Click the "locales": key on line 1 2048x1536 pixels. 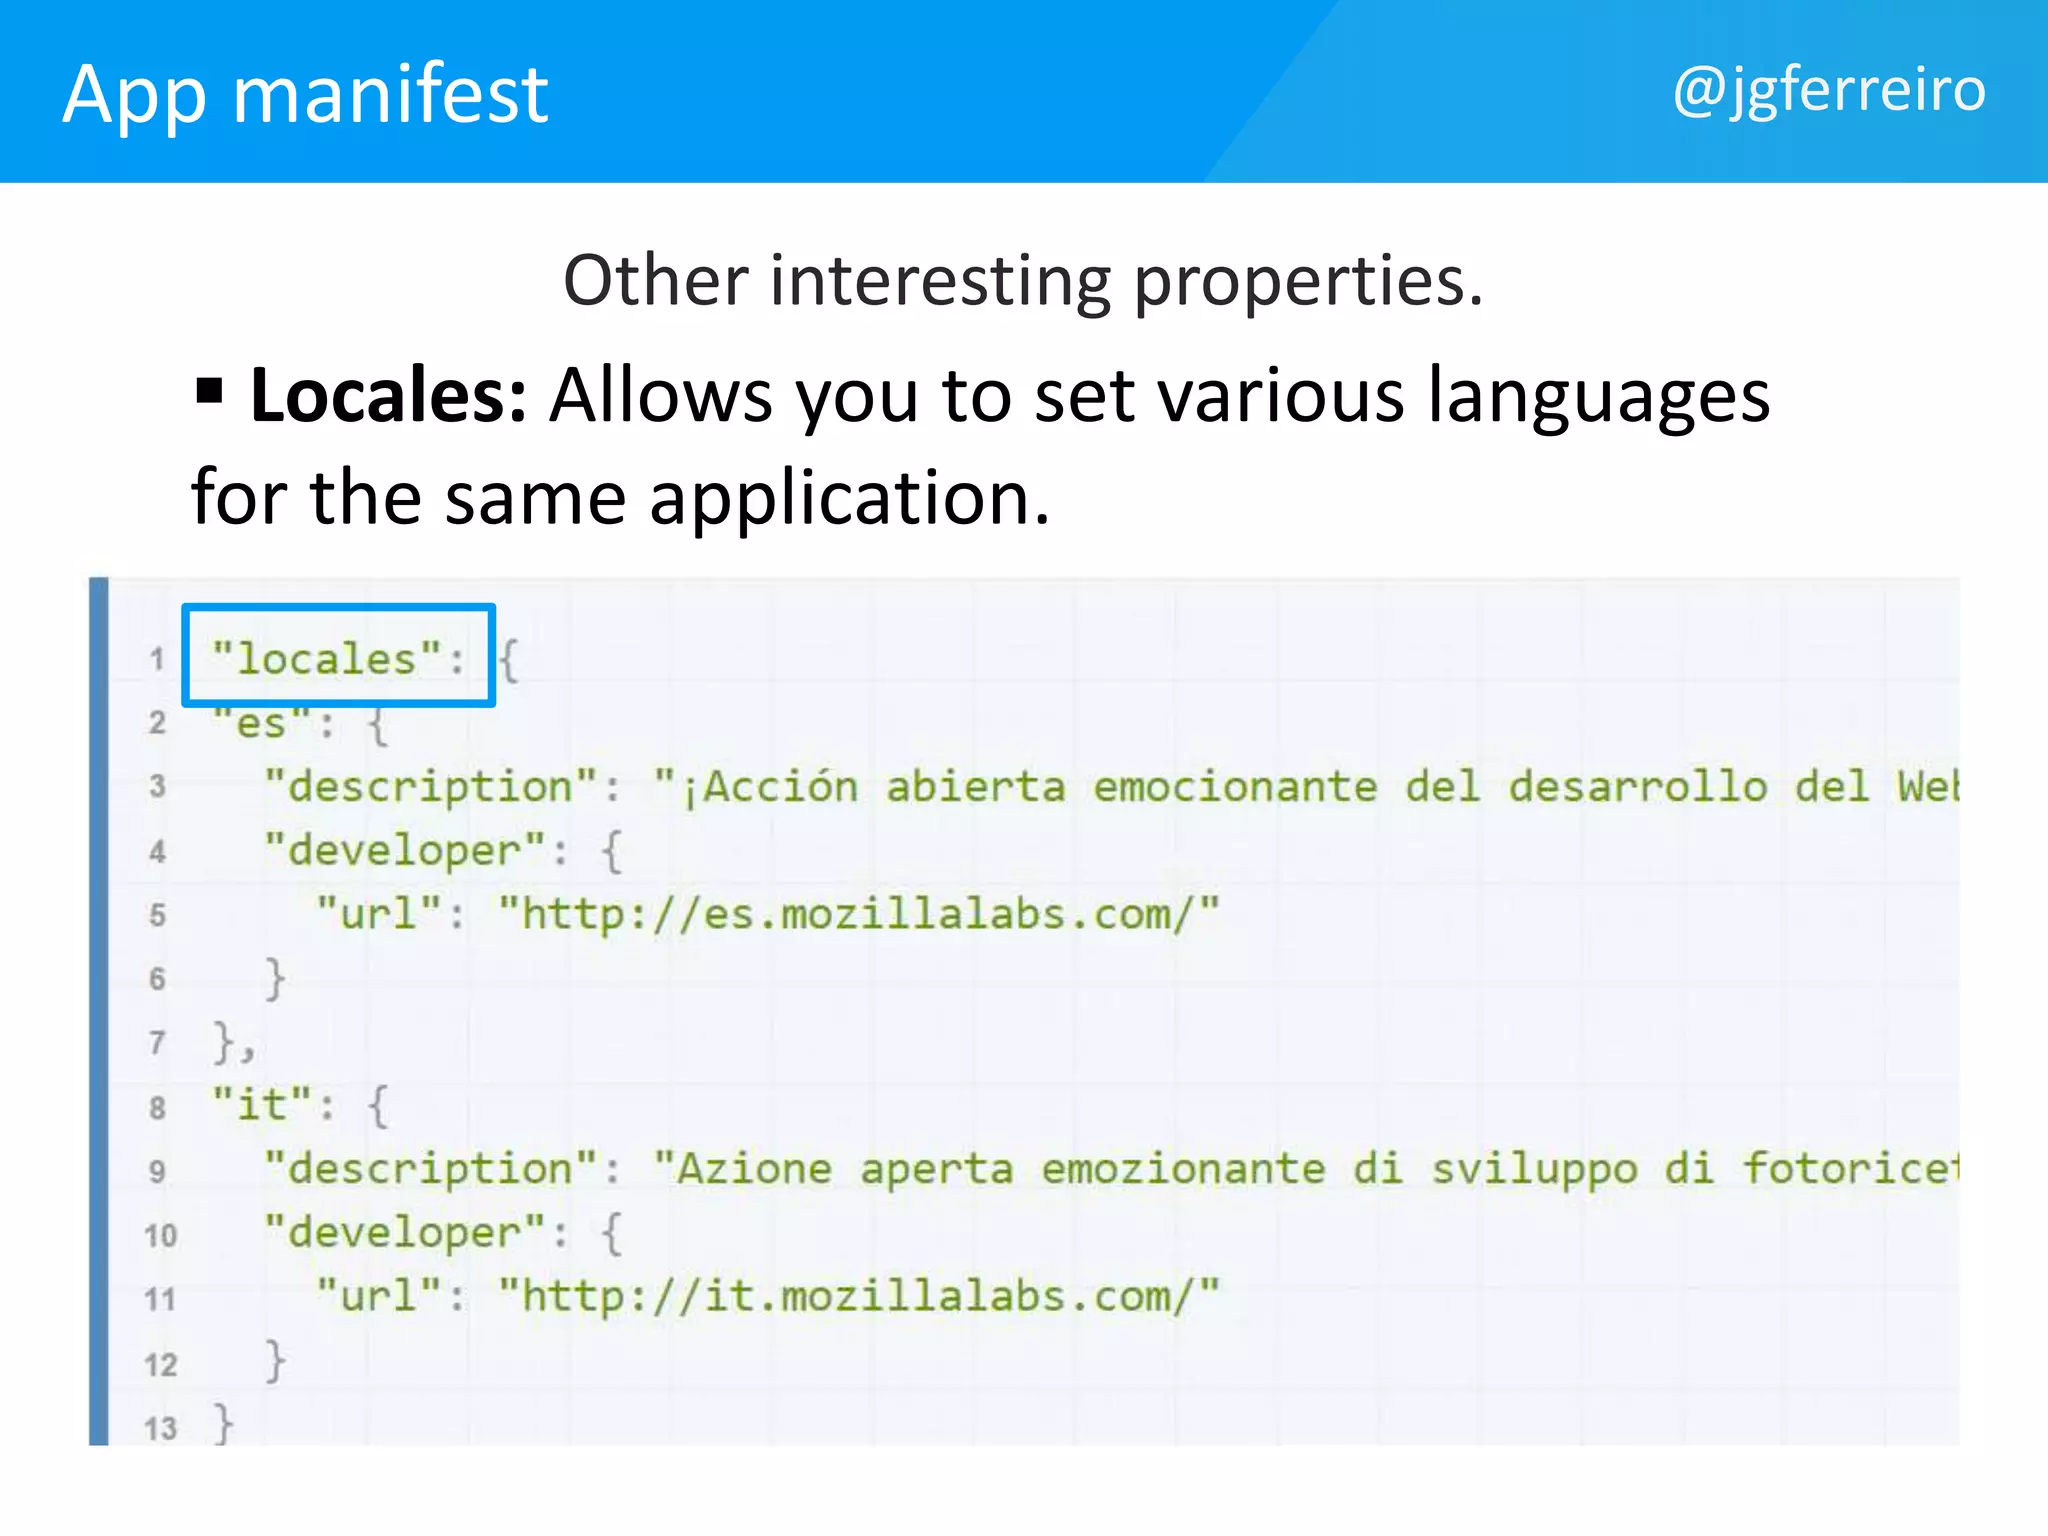point(339,659)
